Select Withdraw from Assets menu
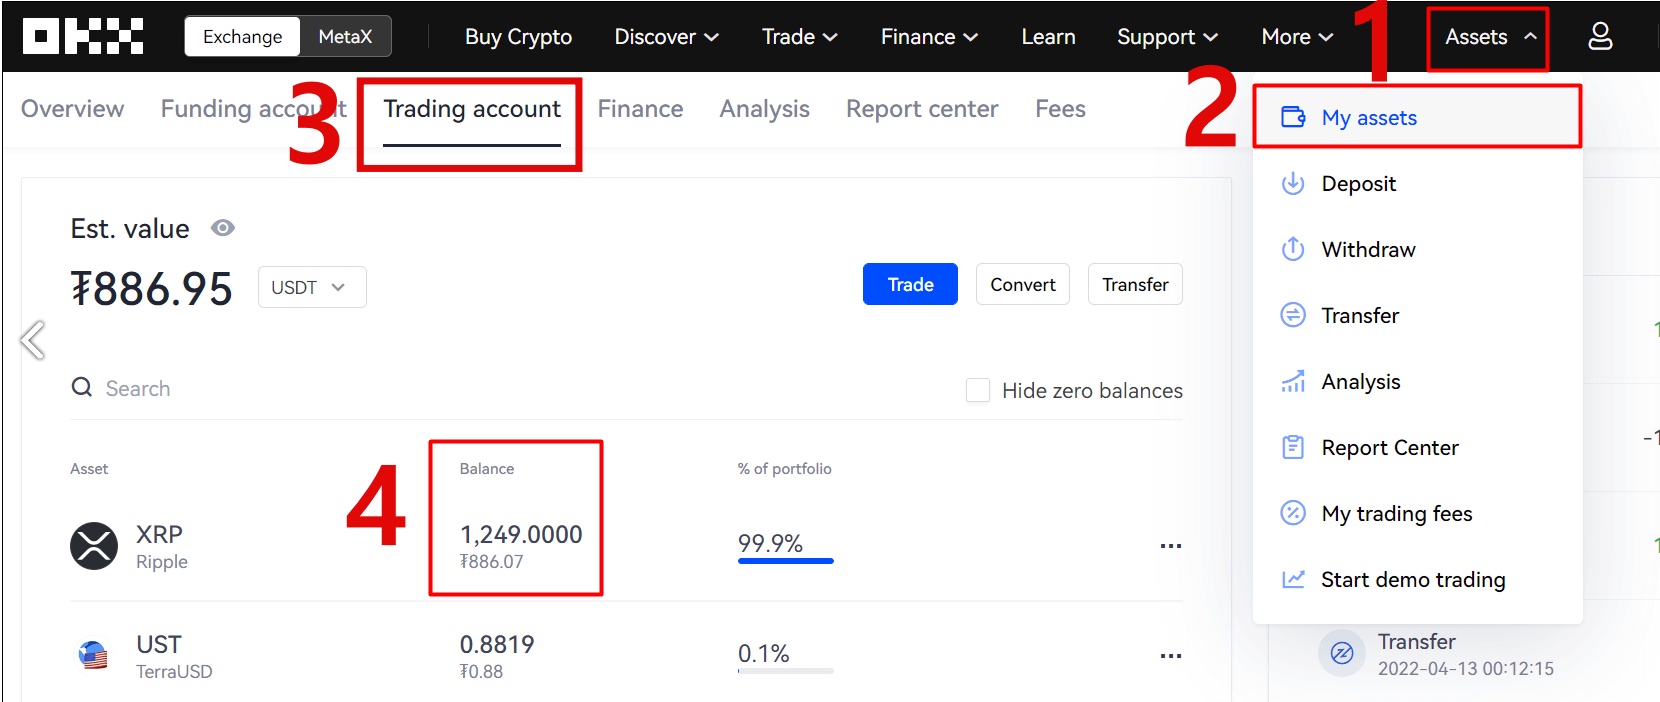Viewport: 1660px width, 702px height. coord(1417,249)
